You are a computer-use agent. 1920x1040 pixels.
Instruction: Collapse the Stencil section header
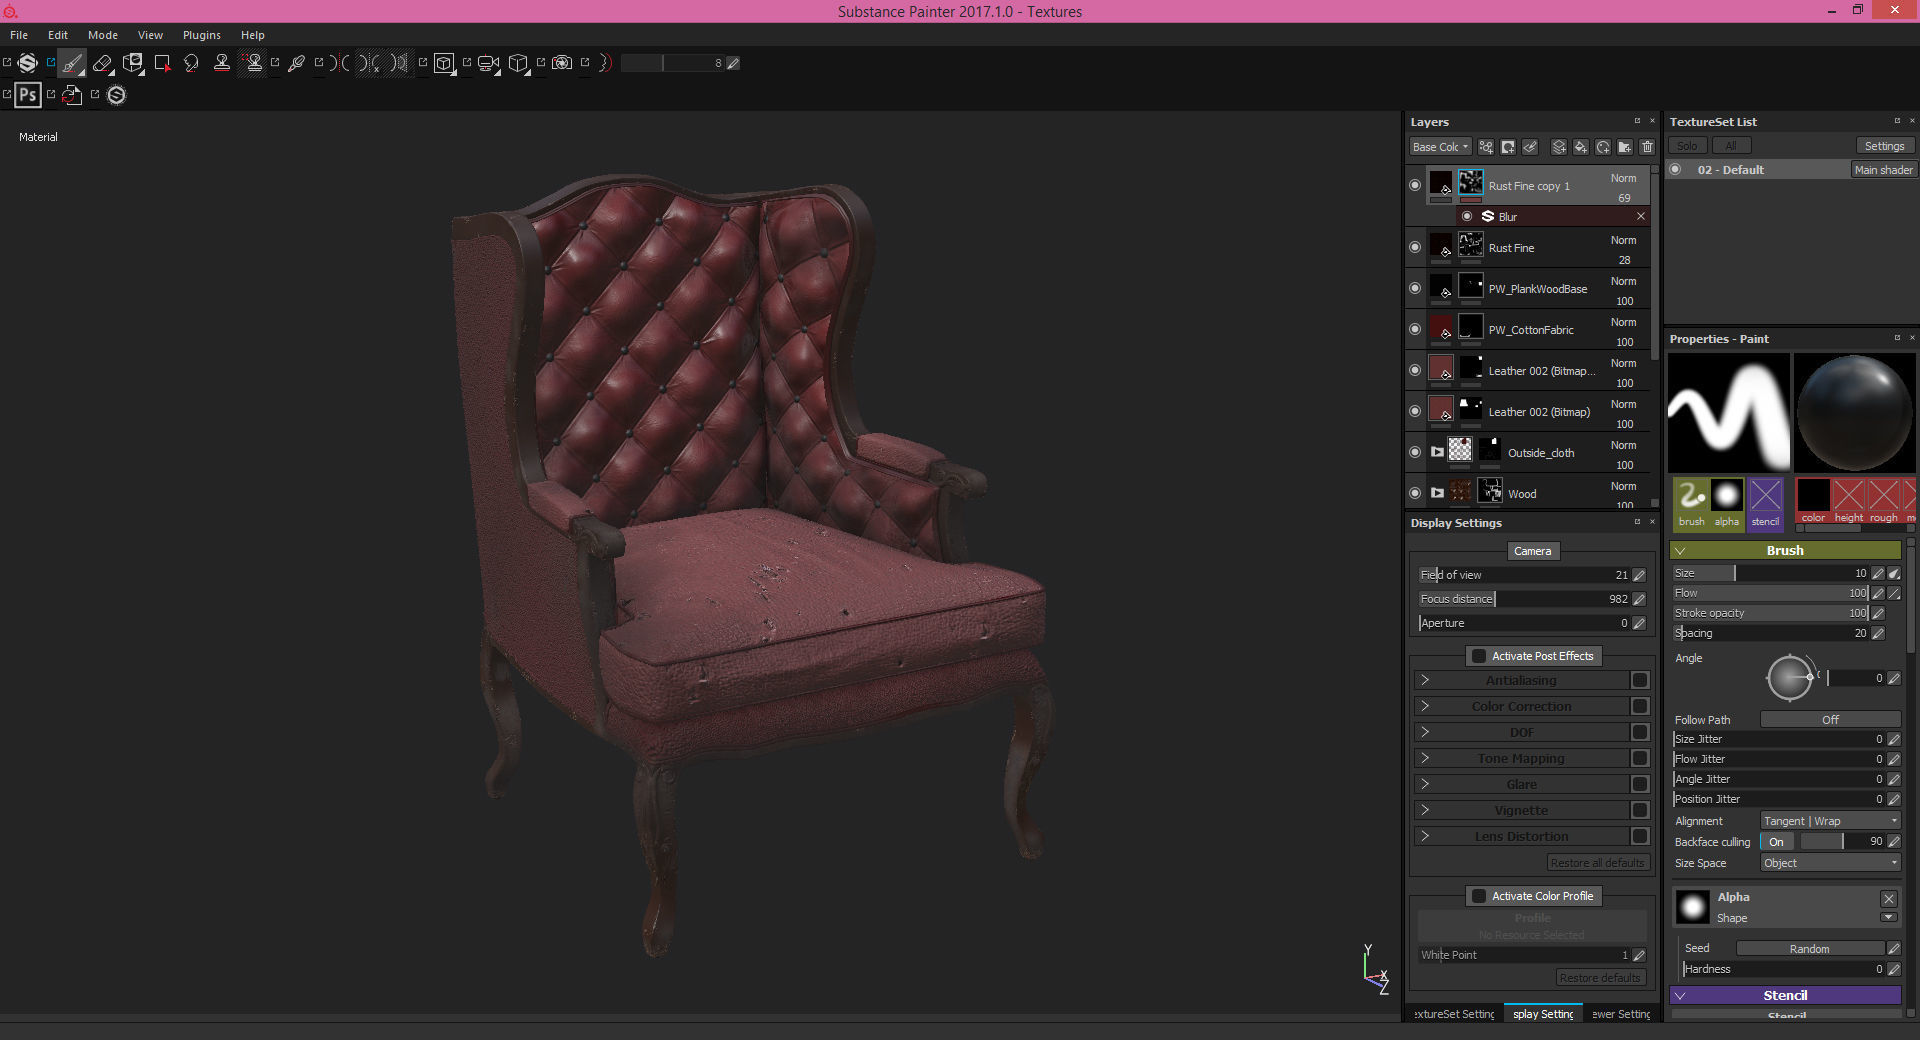click(1785, 995)
